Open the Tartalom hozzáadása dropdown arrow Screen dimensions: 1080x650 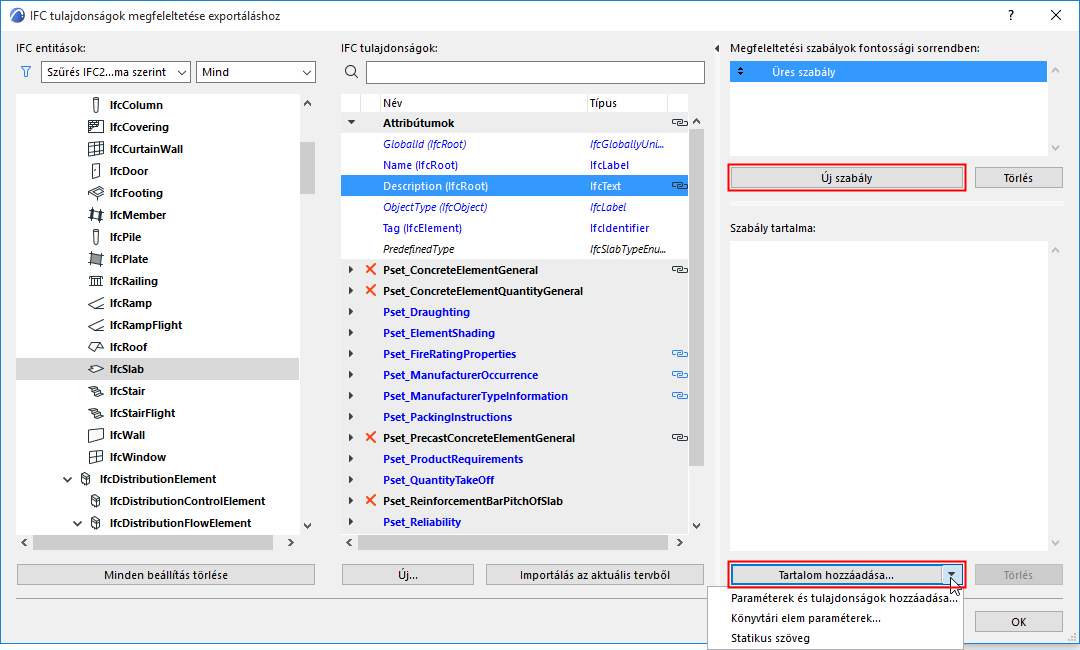(951, 575)
